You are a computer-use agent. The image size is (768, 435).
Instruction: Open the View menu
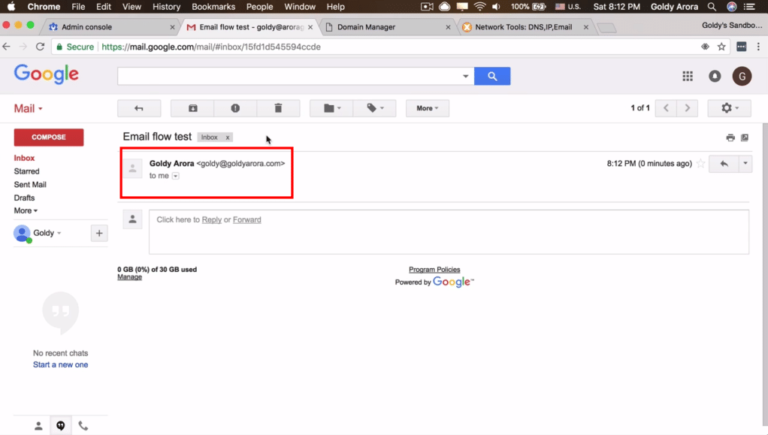pos(131,7)
